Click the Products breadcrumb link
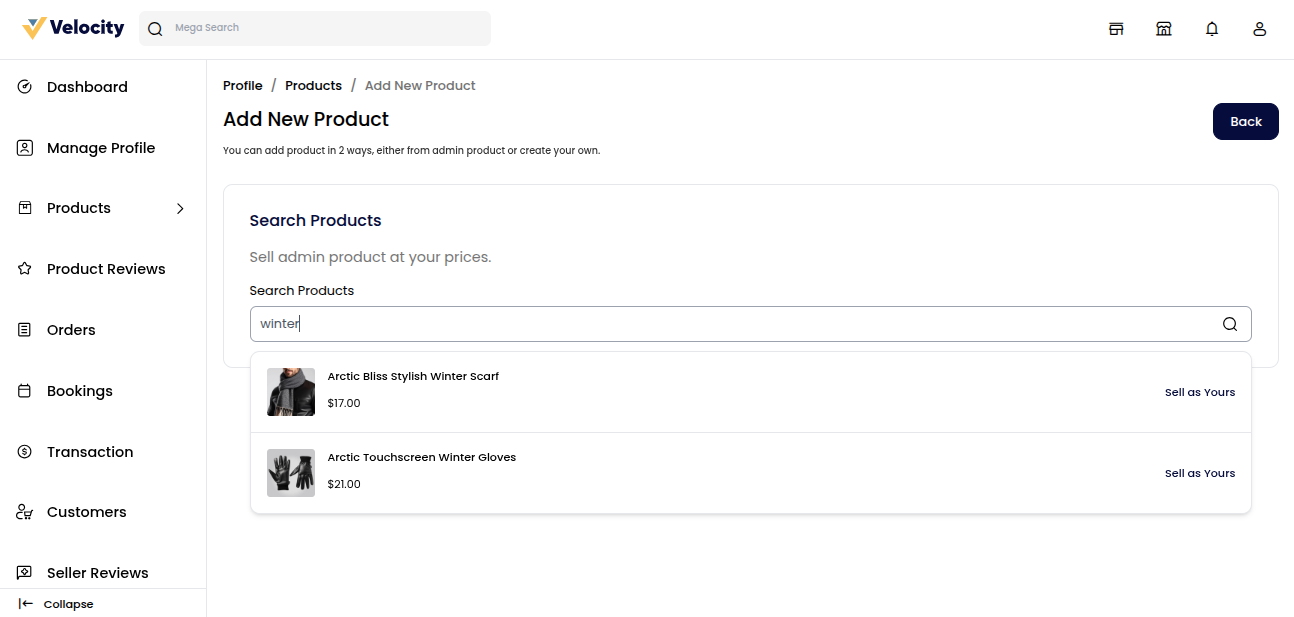 coord(313,86)
